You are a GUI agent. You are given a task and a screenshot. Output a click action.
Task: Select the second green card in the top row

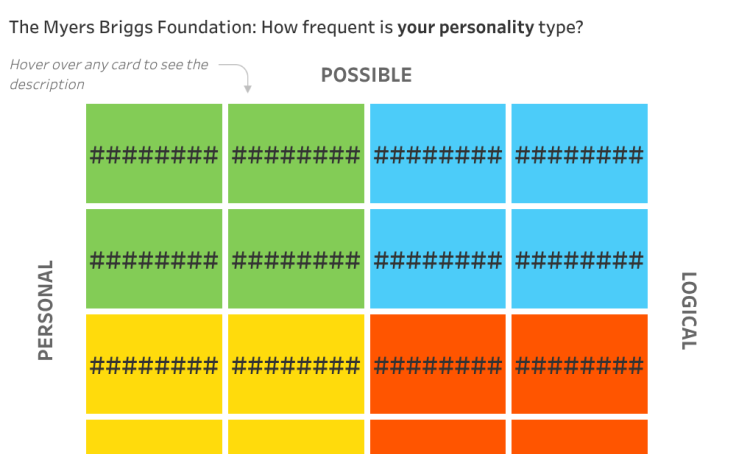coord(296,154)
